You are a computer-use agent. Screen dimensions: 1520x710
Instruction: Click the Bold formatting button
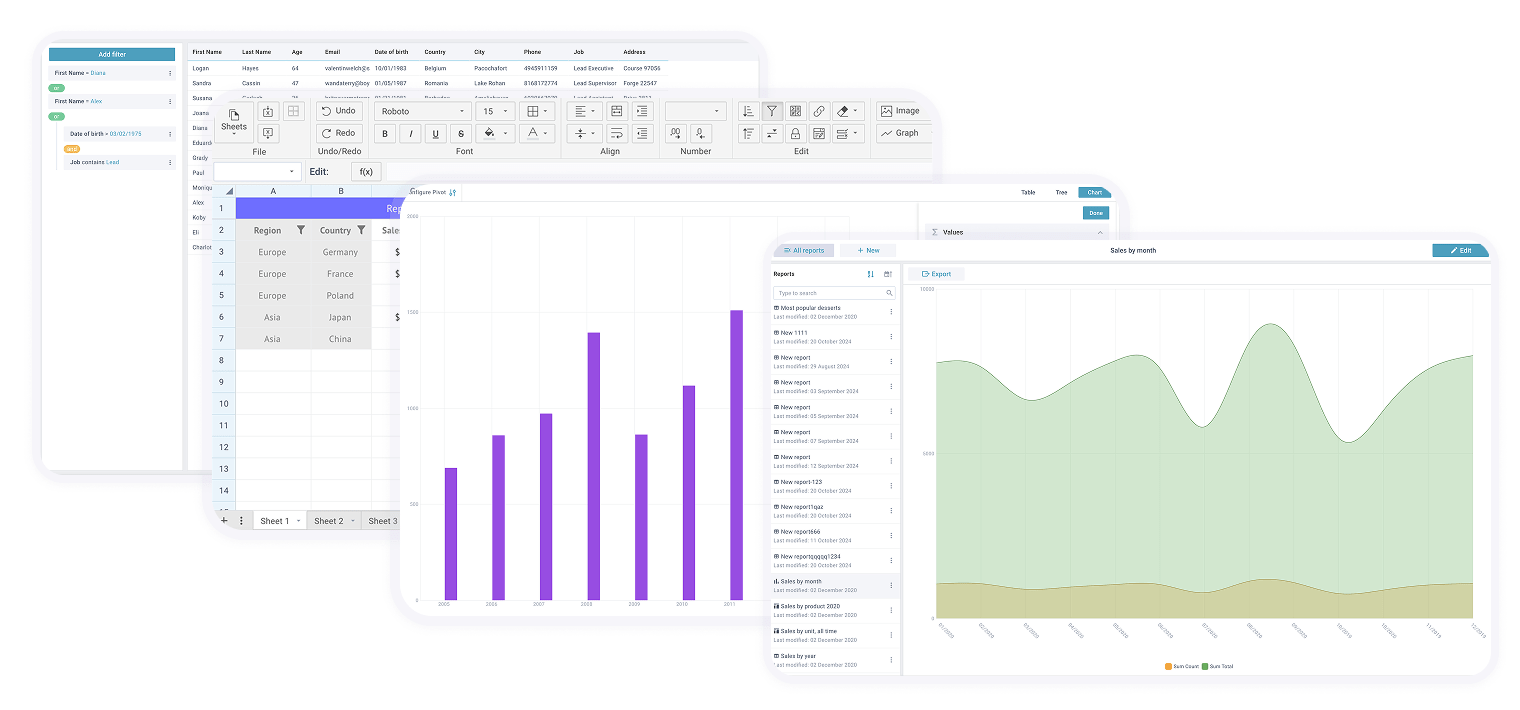pyautogui.click(x=386, y=134)
